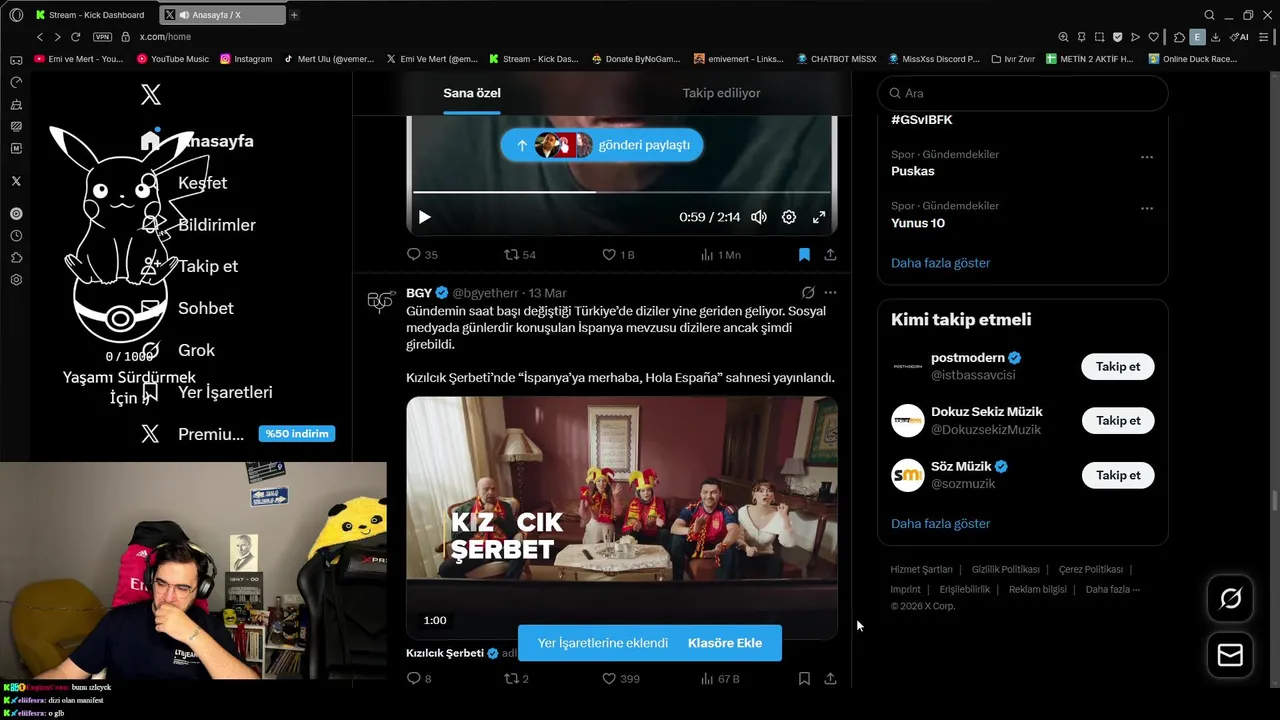Bookmark the BGY post
Viewport: 1280px width, 720px height.
tap(804, 679)
